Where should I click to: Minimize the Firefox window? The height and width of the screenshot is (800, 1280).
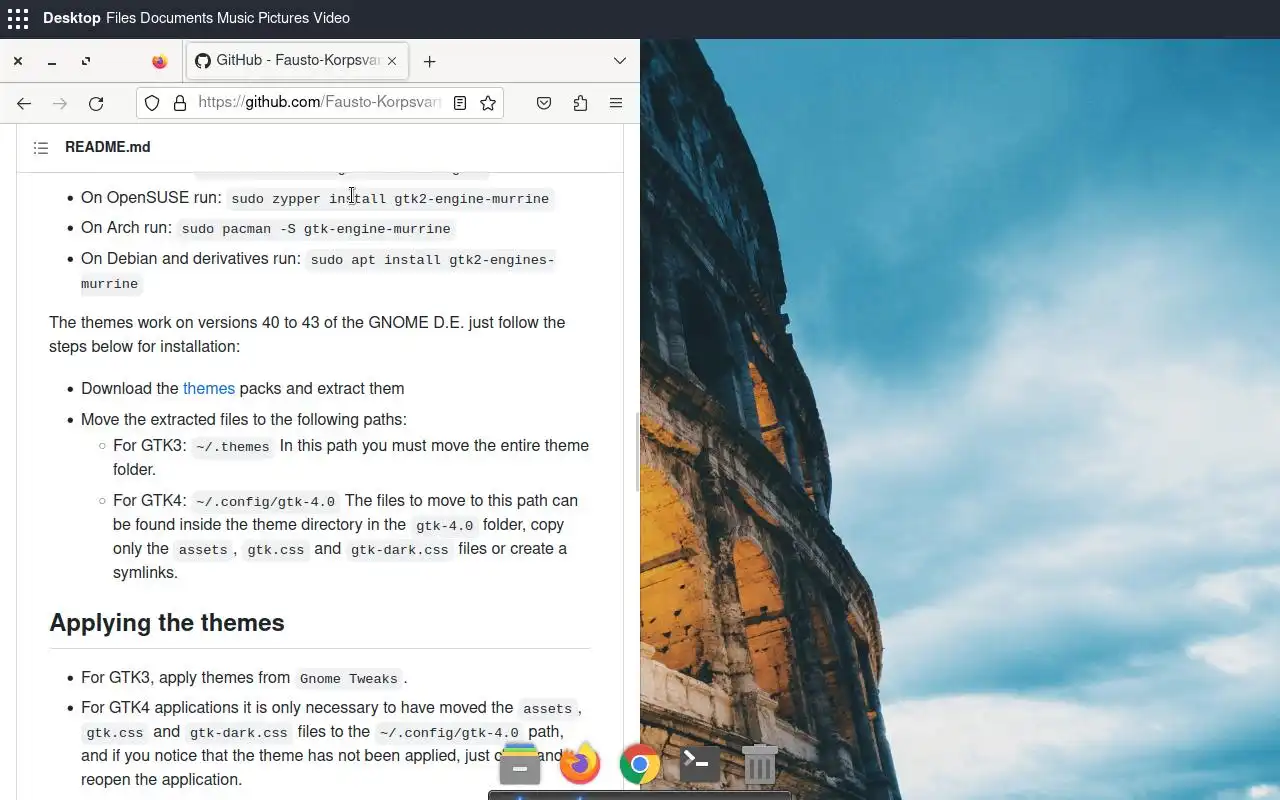(52, 61)
